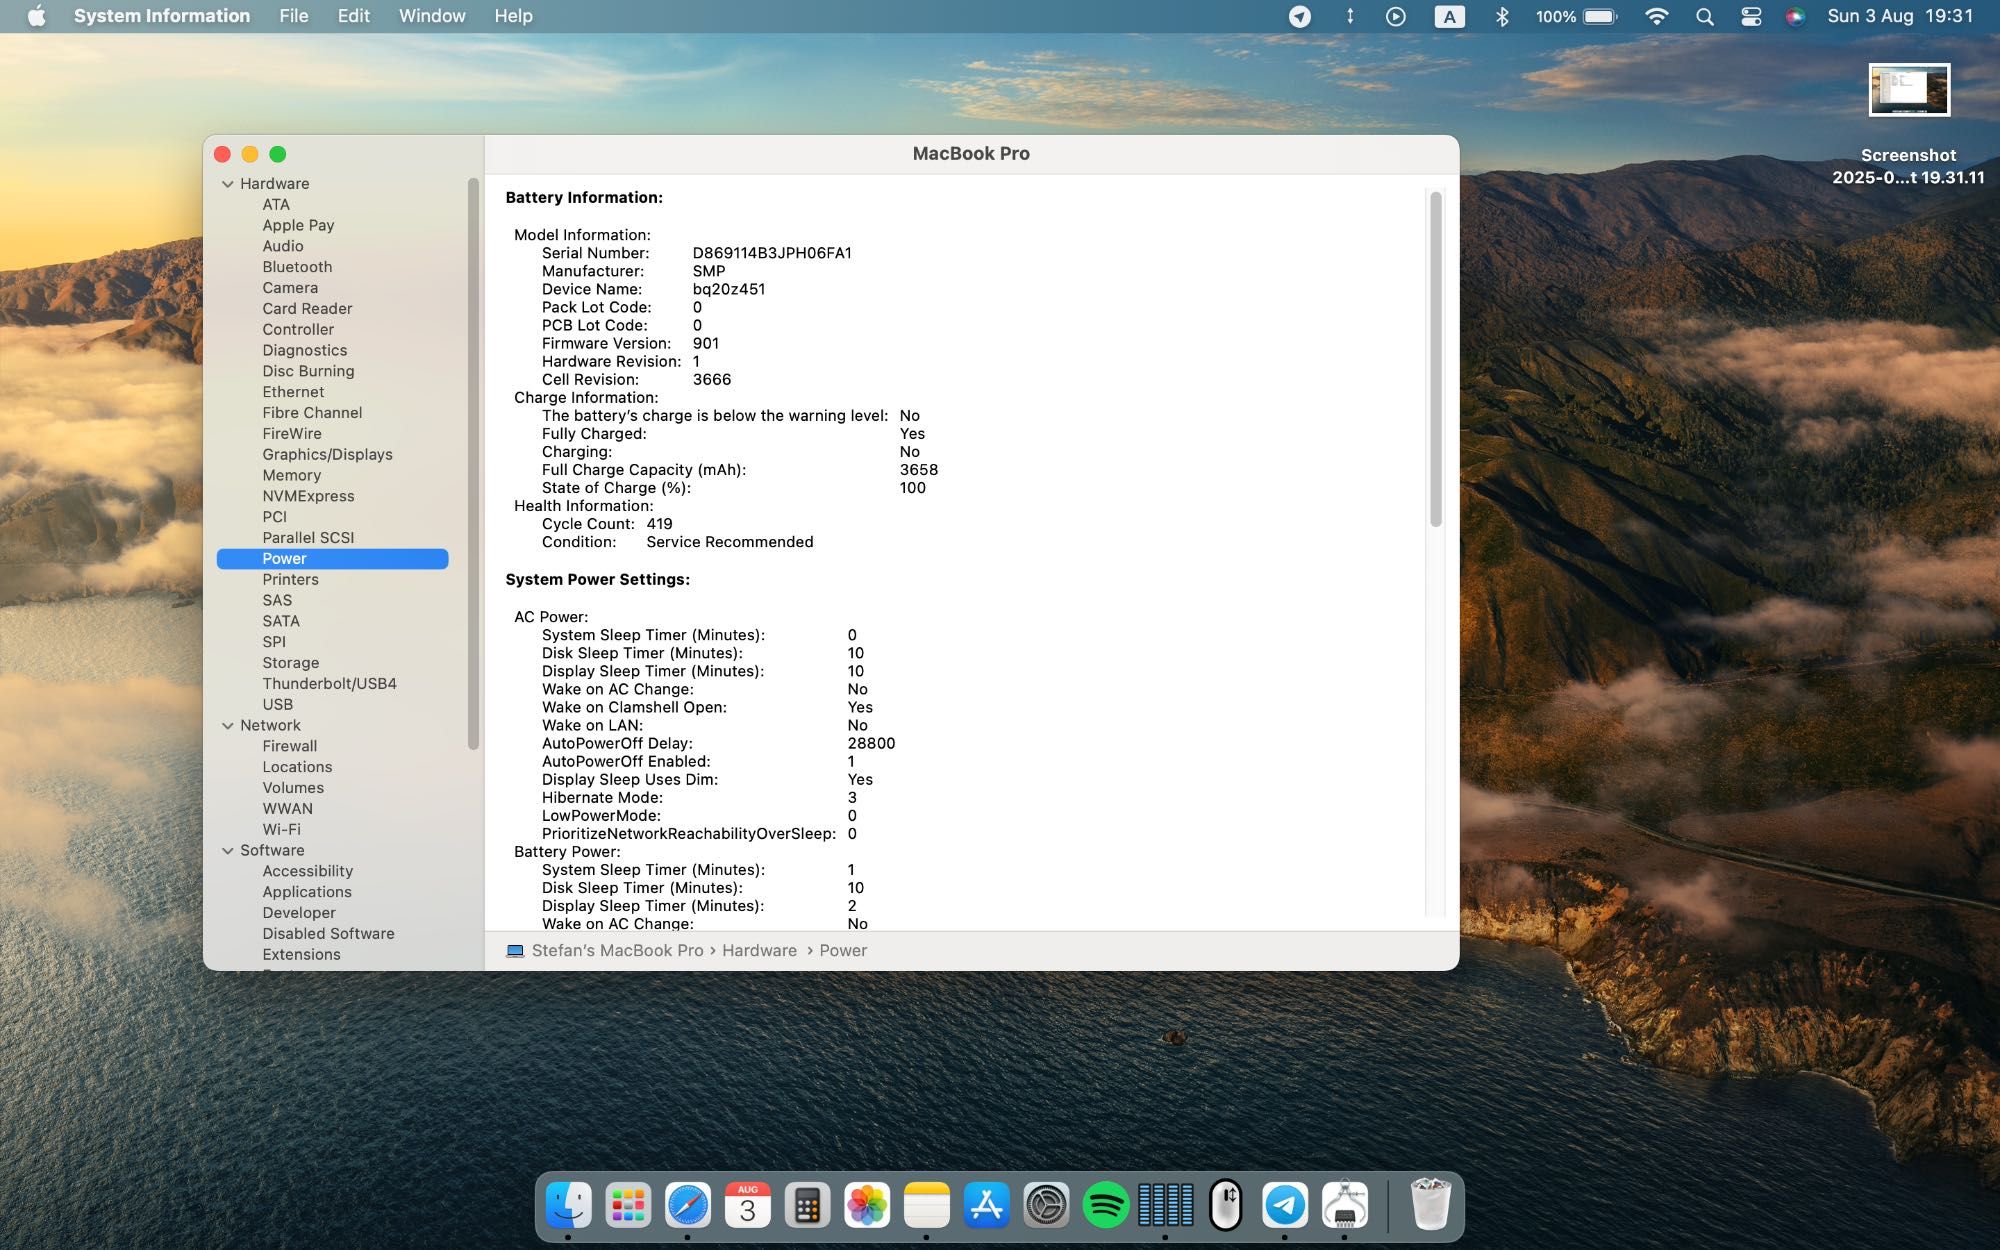2000x1250 pixels.
Task: Click the Service Recommended condition text
Action: point(730,542)
